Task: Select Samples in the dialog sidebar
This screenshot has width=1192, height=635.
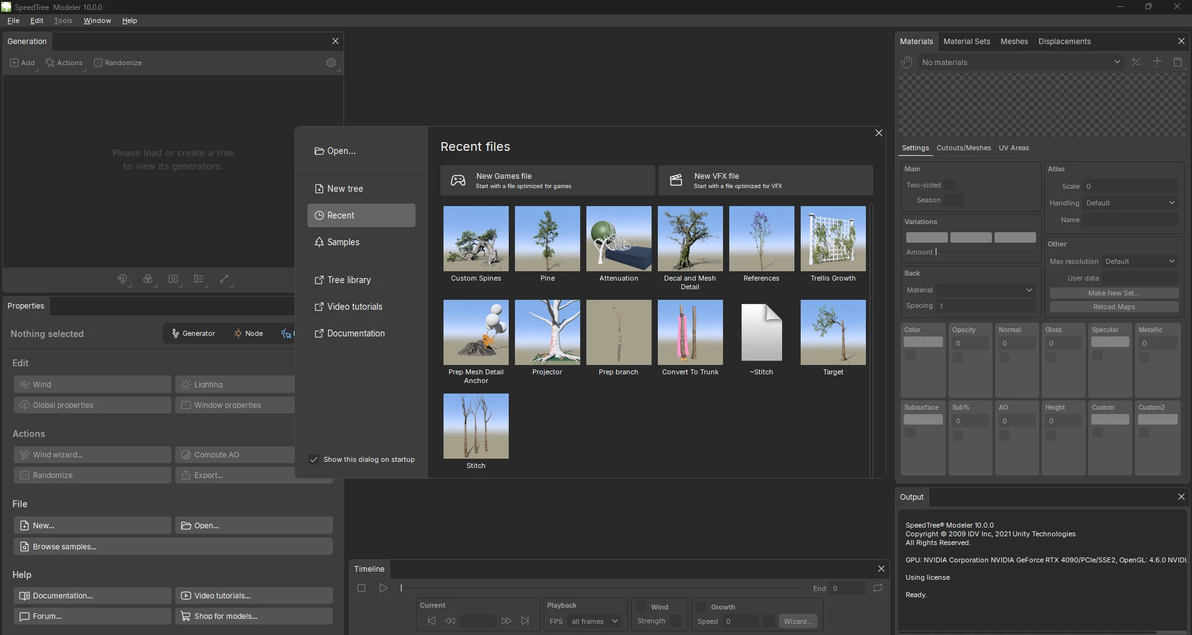Action: point(343,242)
